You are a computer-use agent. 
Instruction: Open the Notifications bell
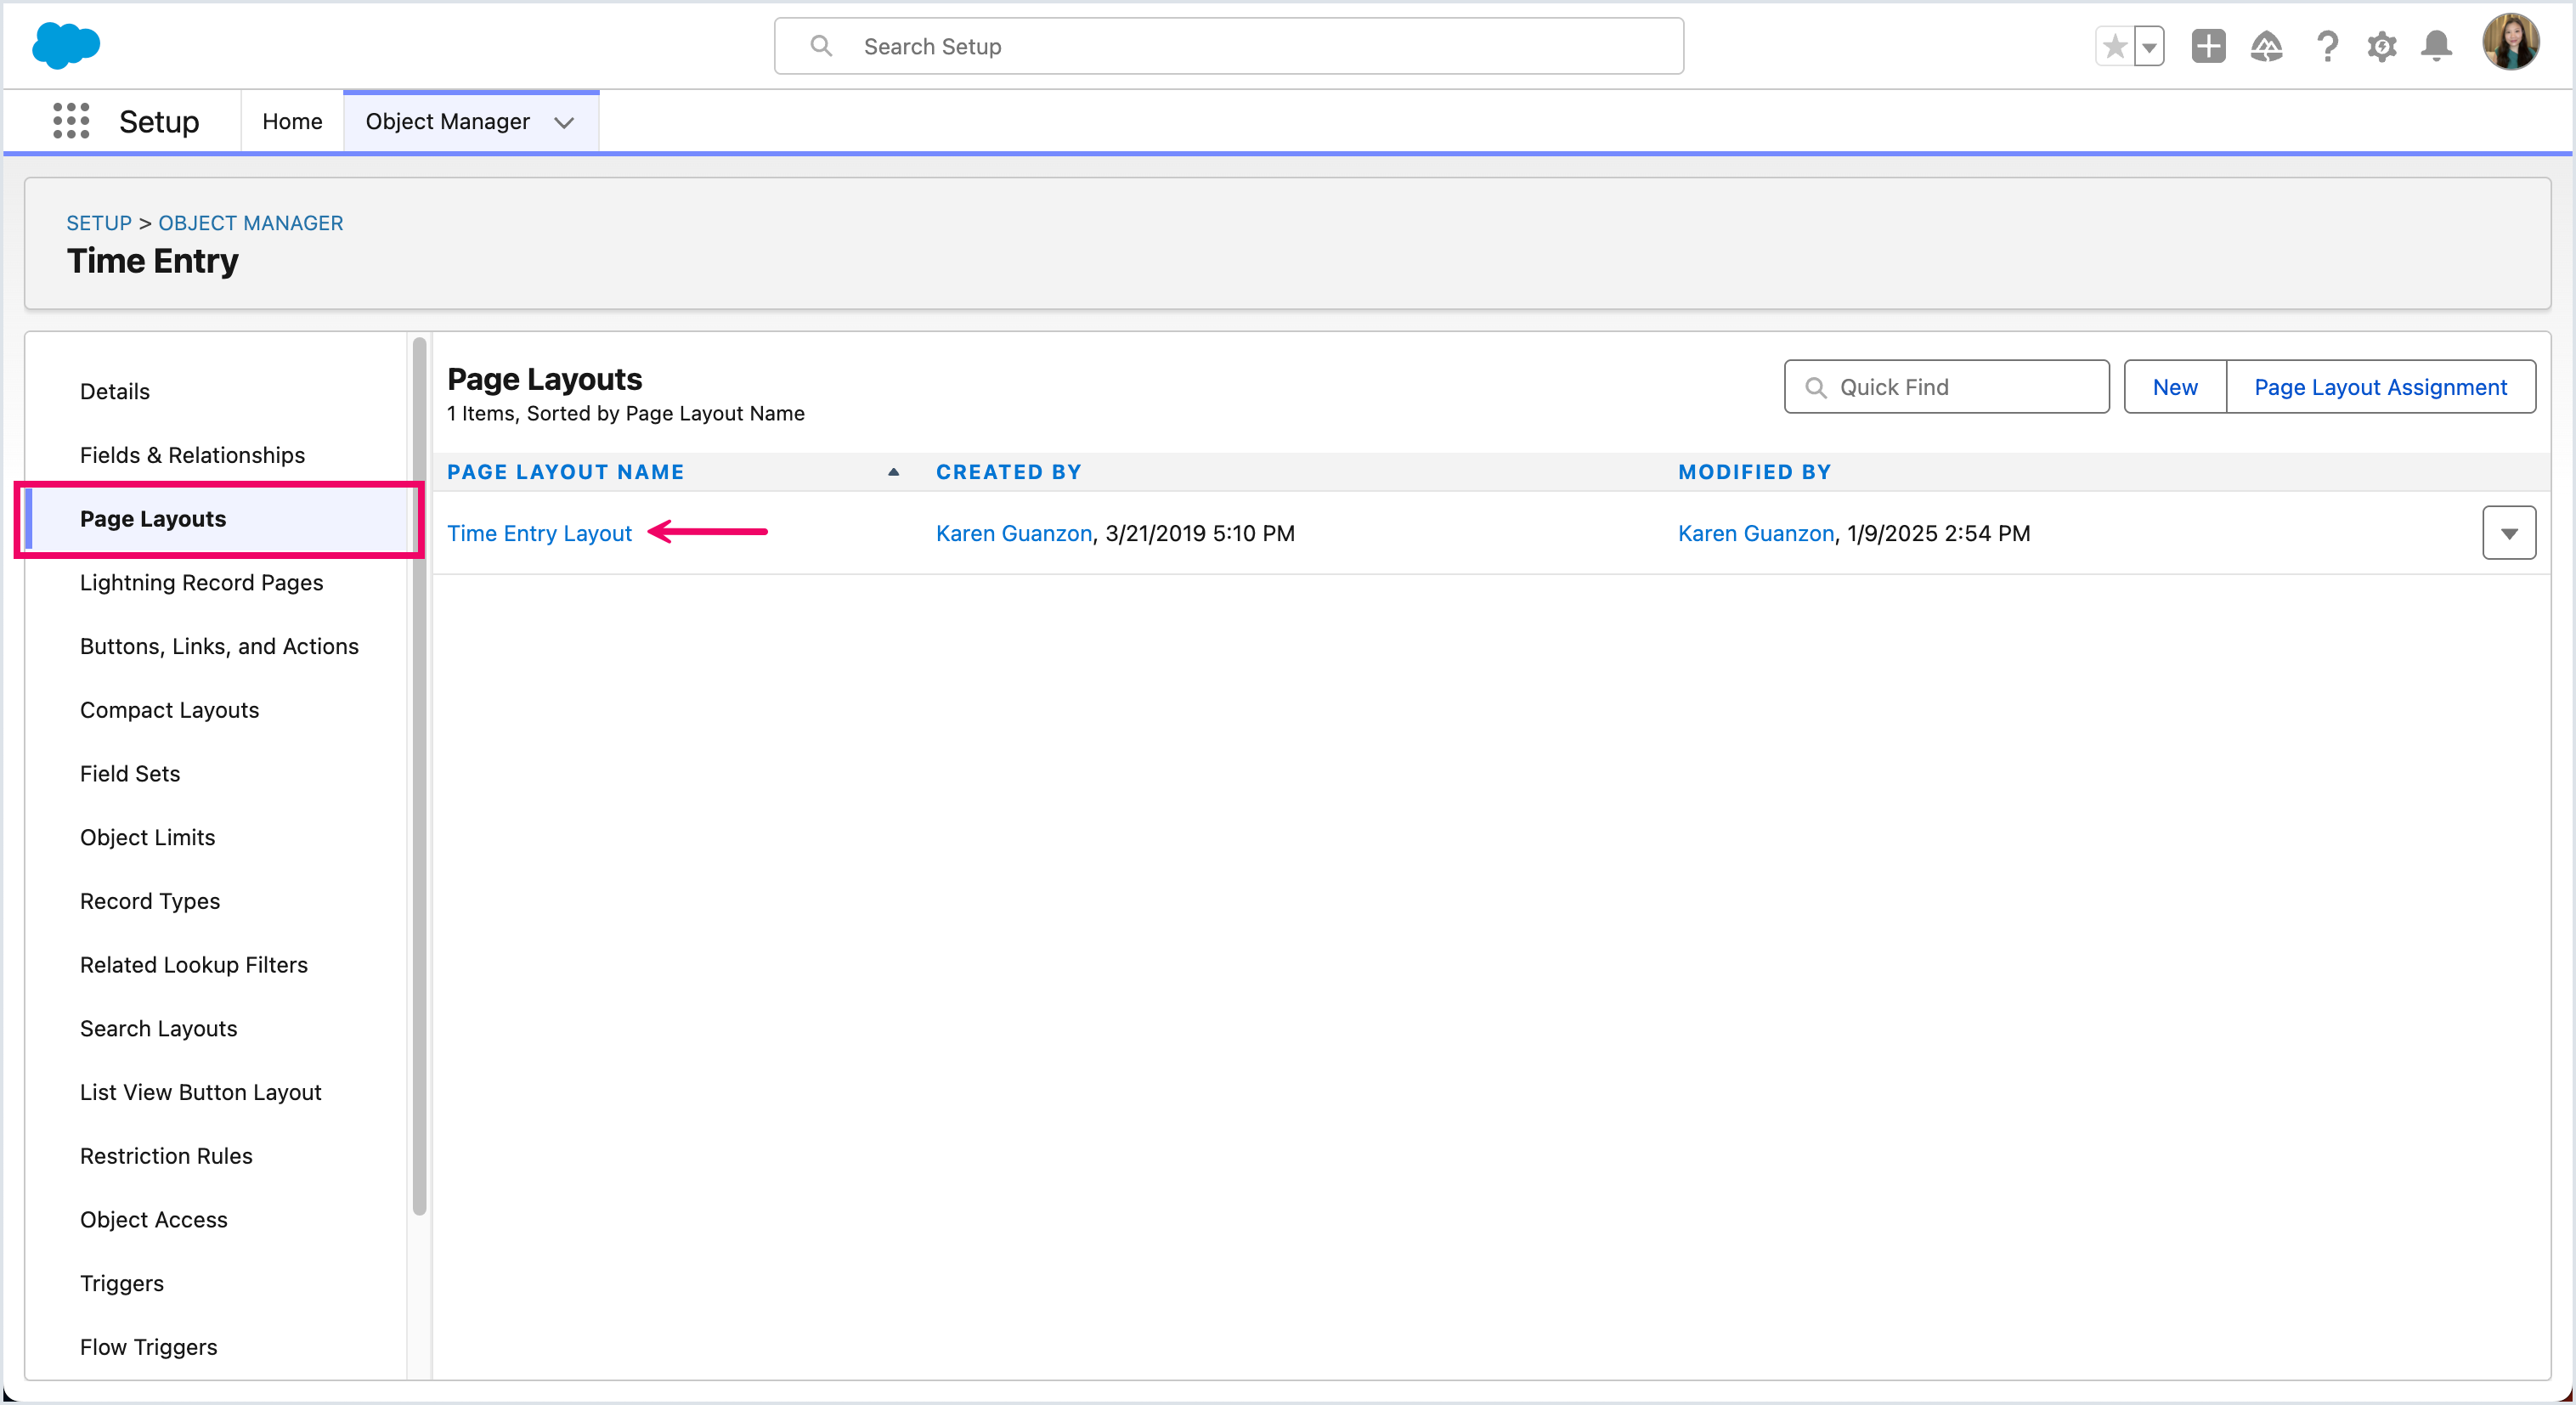[2436, 46]
